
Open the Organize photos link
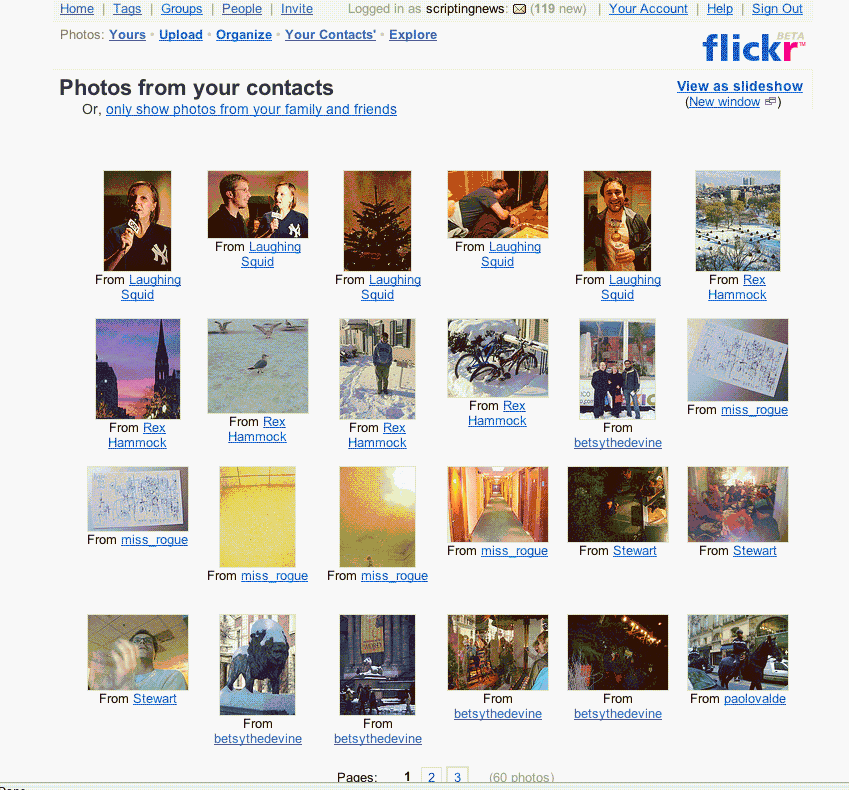pos(244,35)
